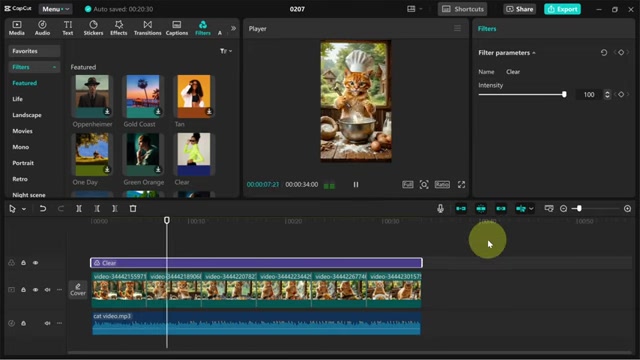
Task: Open the Shortcuts panel
Action: click(463, 9)
